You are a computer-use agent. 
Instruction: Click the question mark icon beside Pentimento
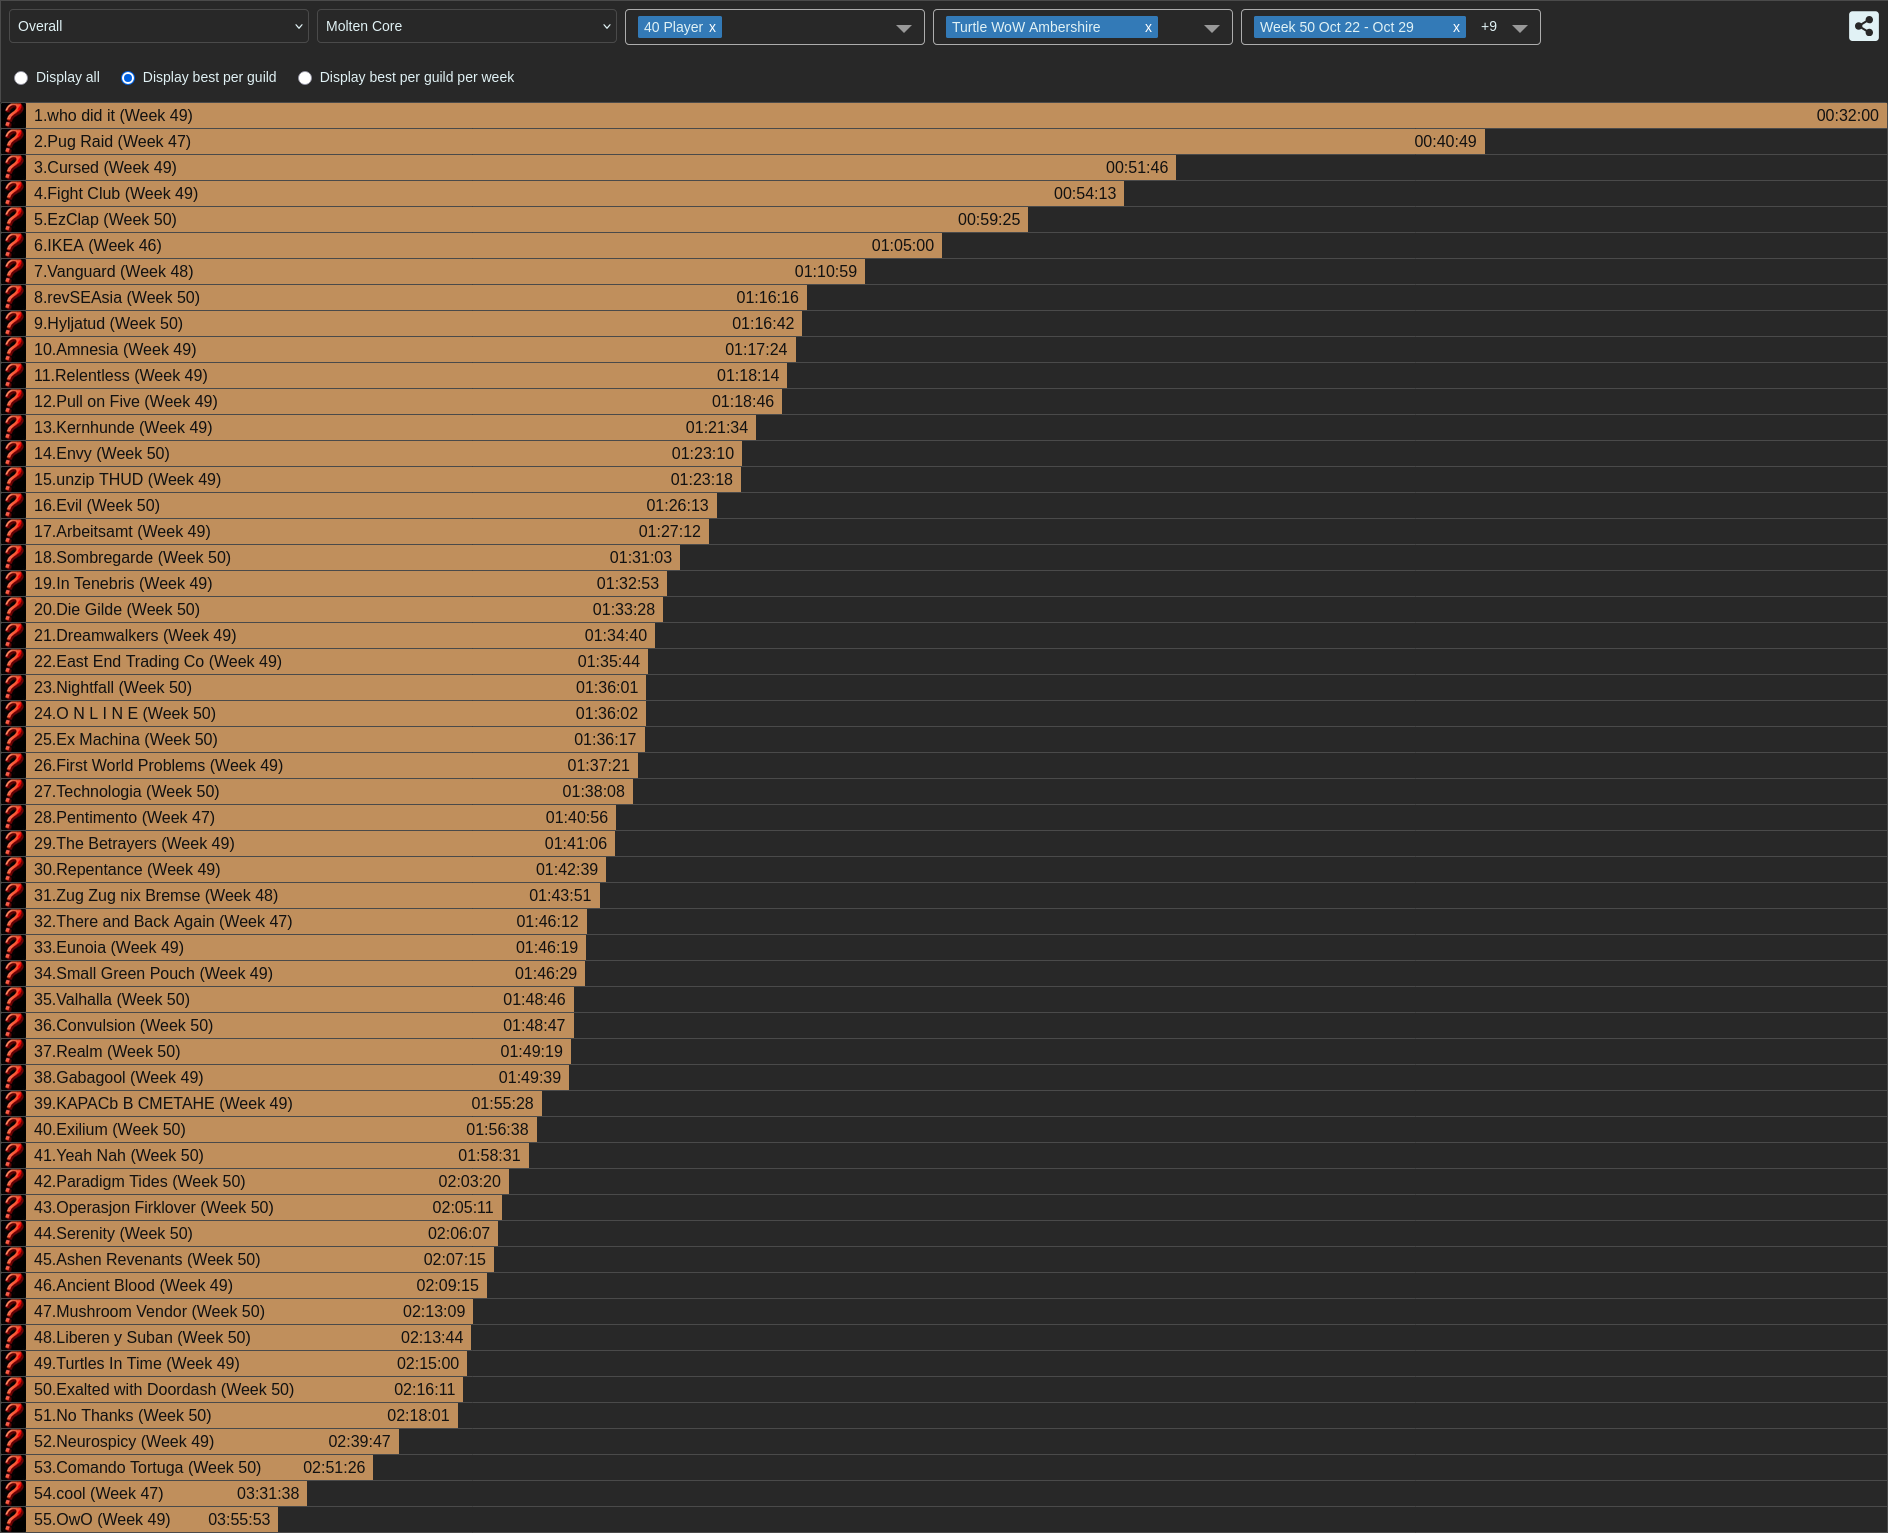(13, 817)
